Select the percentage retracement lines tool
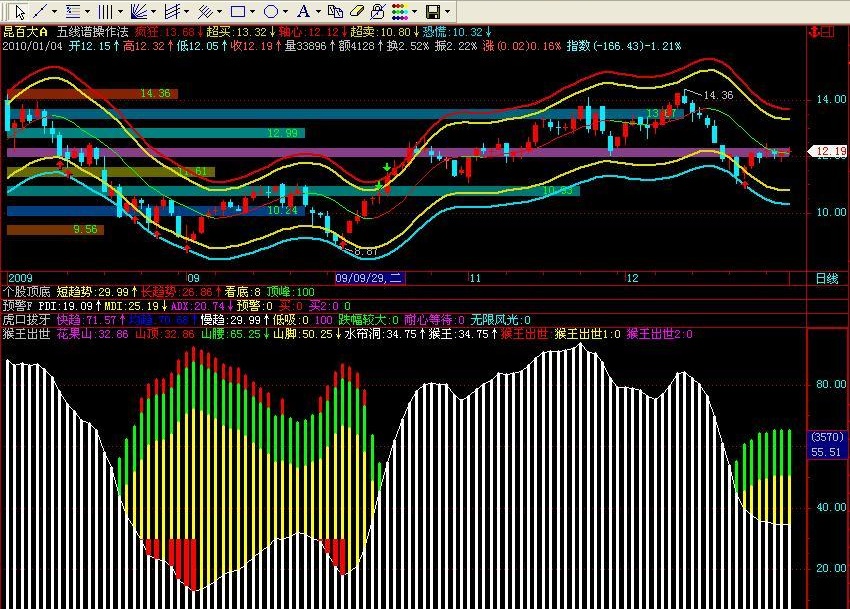This screenshot has width=850, height=609. click(72, 11)
